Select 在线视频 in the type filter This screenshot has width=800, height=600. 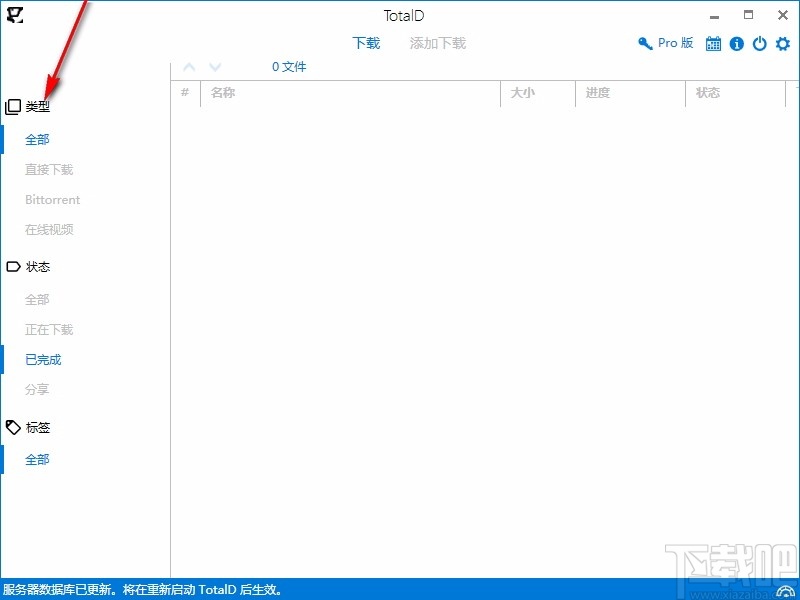(x=49, y=229)
